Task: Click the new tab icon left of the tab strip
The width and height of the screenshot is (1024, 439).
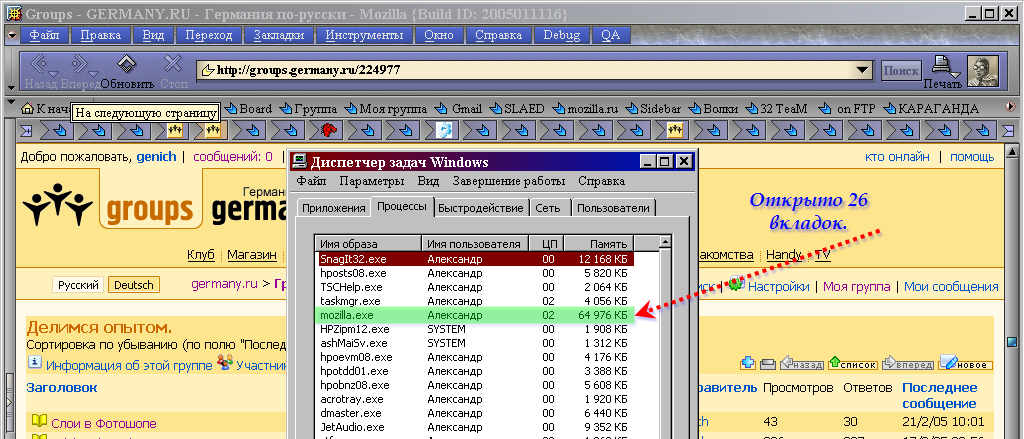Action: [x=26, y=131]
